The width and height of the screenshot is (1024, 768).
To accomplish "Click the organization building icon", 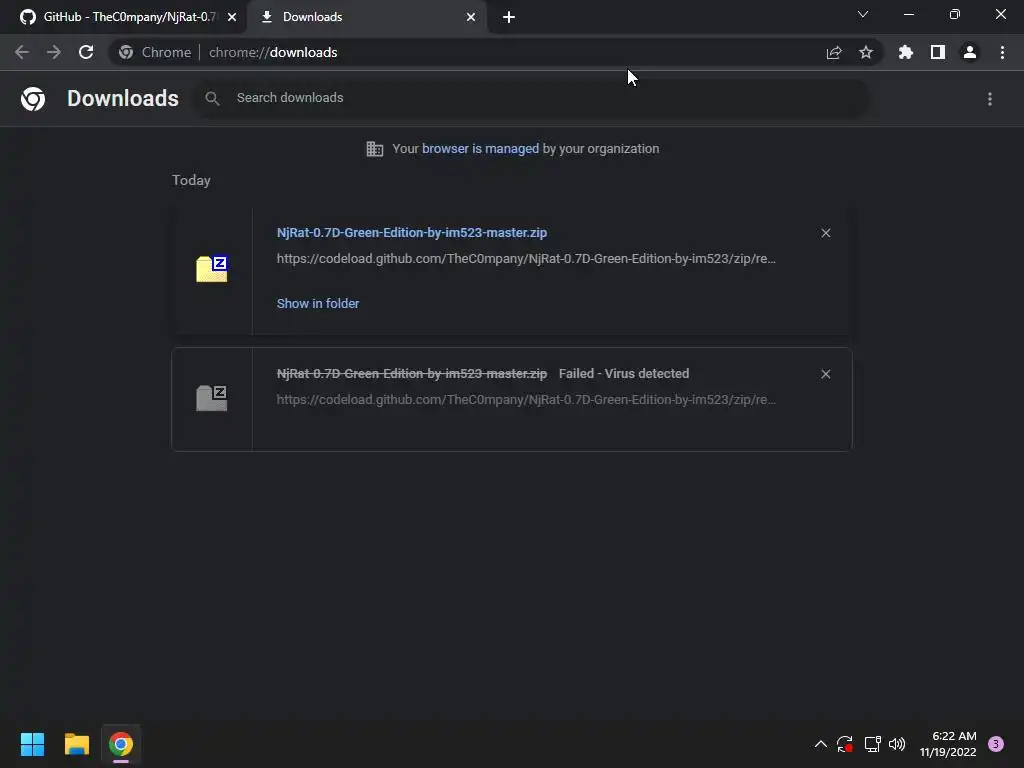I will [x=374, y=149].
